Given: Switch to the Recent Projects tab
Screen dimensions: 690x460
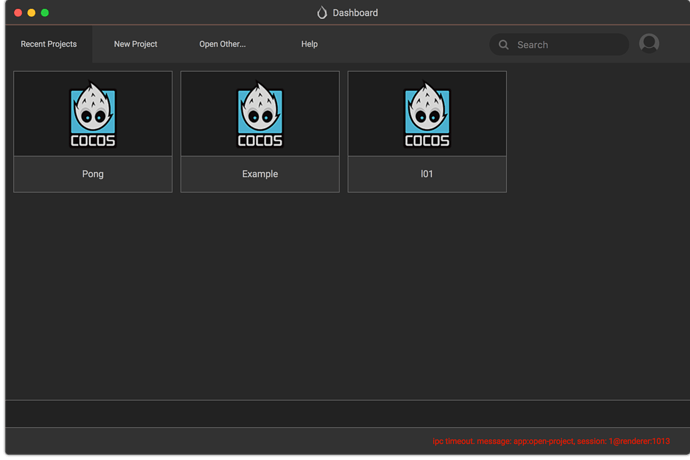Looking at the screenshot, I should pyautogui.click(x=48, y=44).
